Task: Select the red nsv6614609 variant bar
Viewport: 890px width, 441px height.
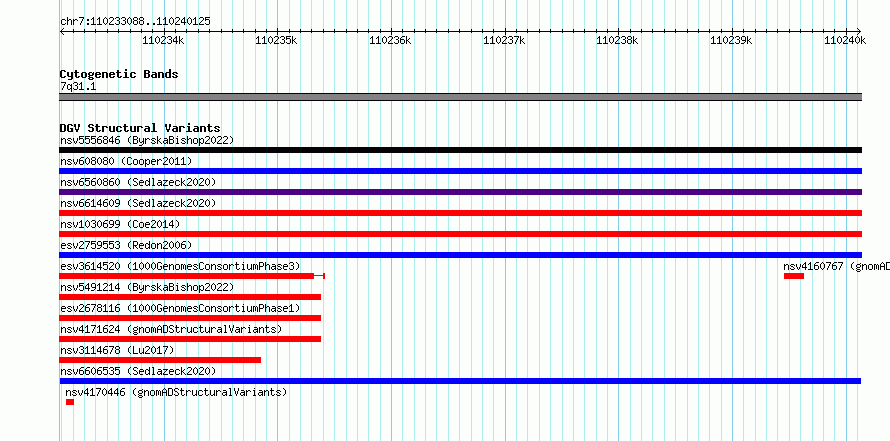Action: pyautogui.click(x=460, y=213)
